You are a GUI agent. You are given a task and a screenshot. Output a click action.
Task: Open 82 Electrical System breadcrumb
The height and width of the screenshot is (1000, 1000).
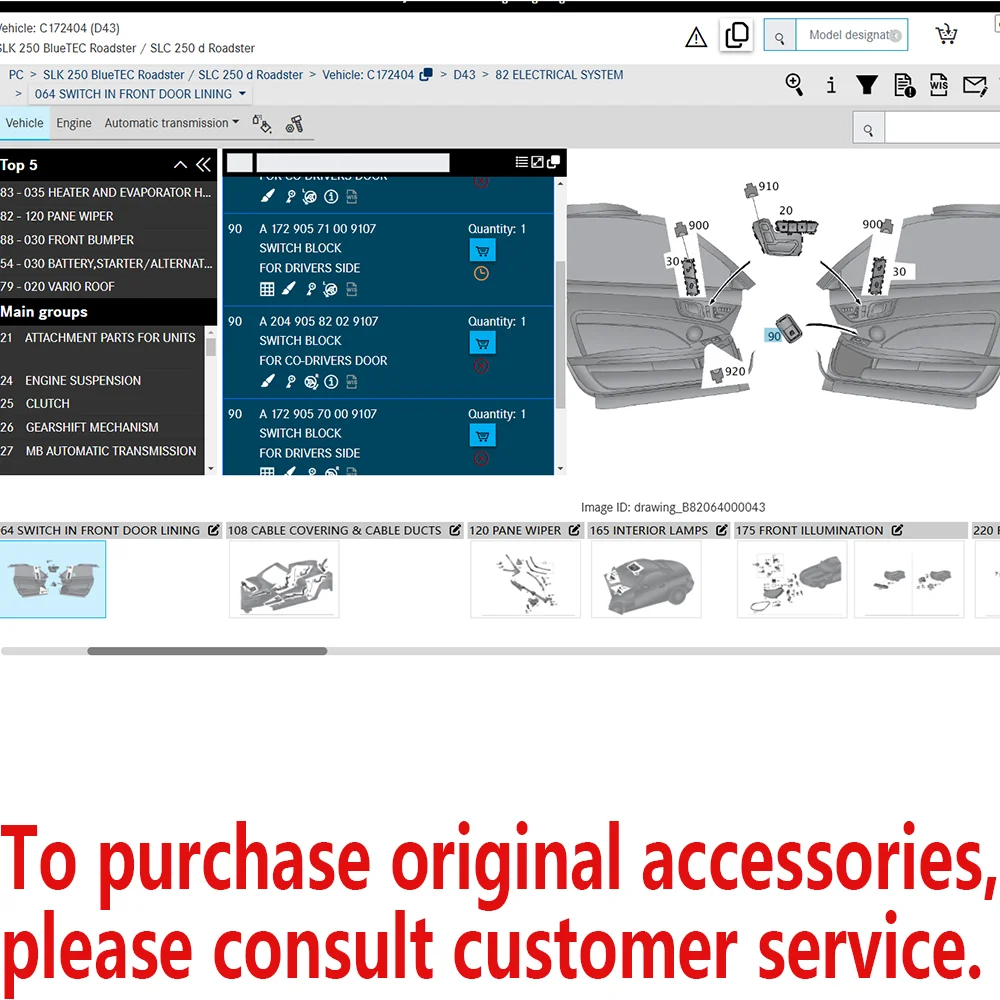pyautogui.click(x=559, y=75)
